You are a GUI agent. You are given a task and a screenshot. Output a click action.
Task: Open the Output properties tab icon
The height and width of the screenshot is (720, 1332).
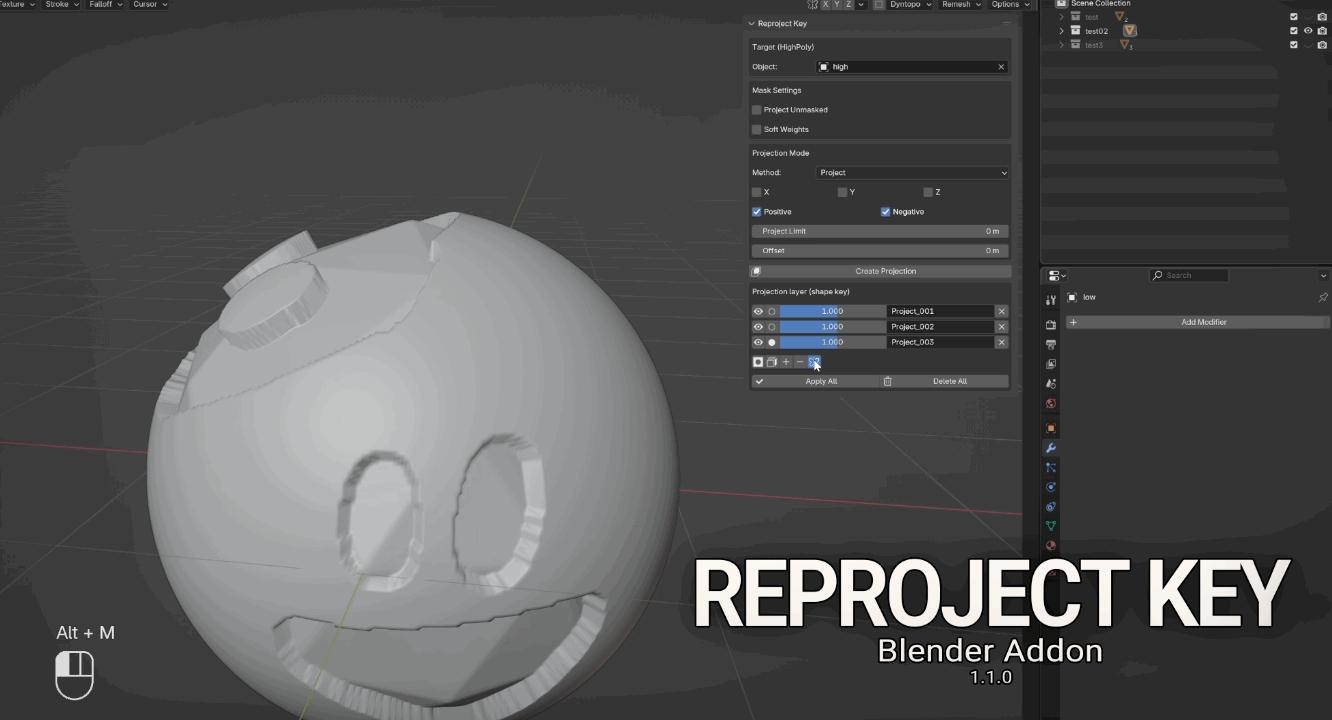coord(1051,344)
